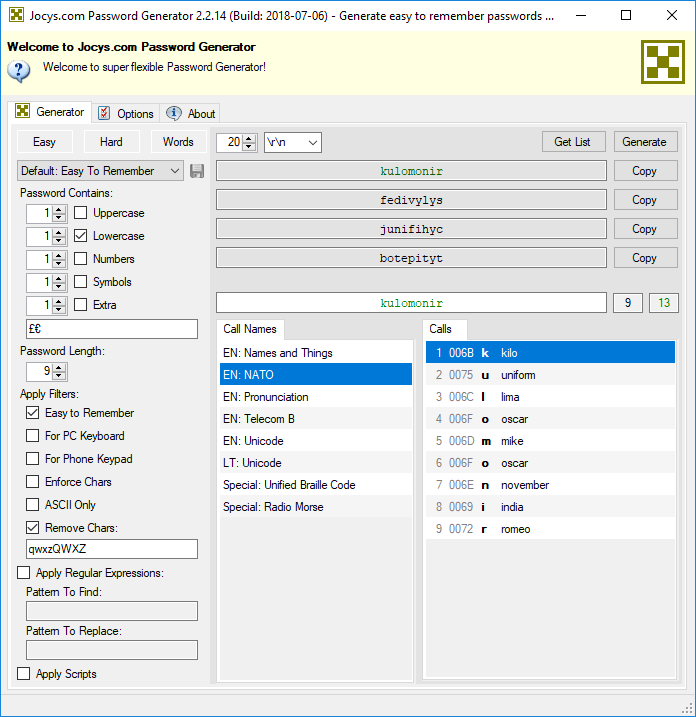Increase the Symbols minimum count
Image resolution: width=696 pixels, height=717 pixels.
[x=59, y=278]
